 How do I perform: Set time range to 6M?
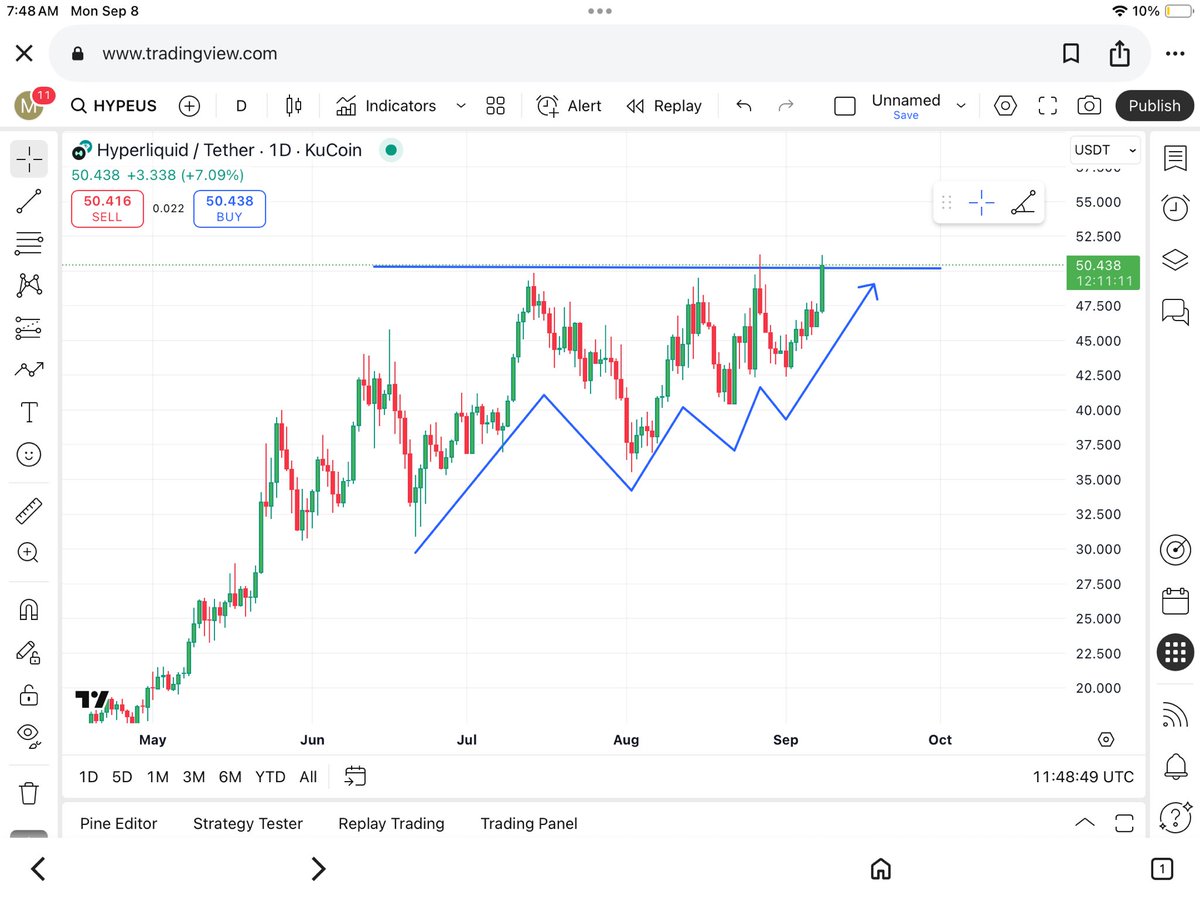pyautogui.click(x=230, y=776)
